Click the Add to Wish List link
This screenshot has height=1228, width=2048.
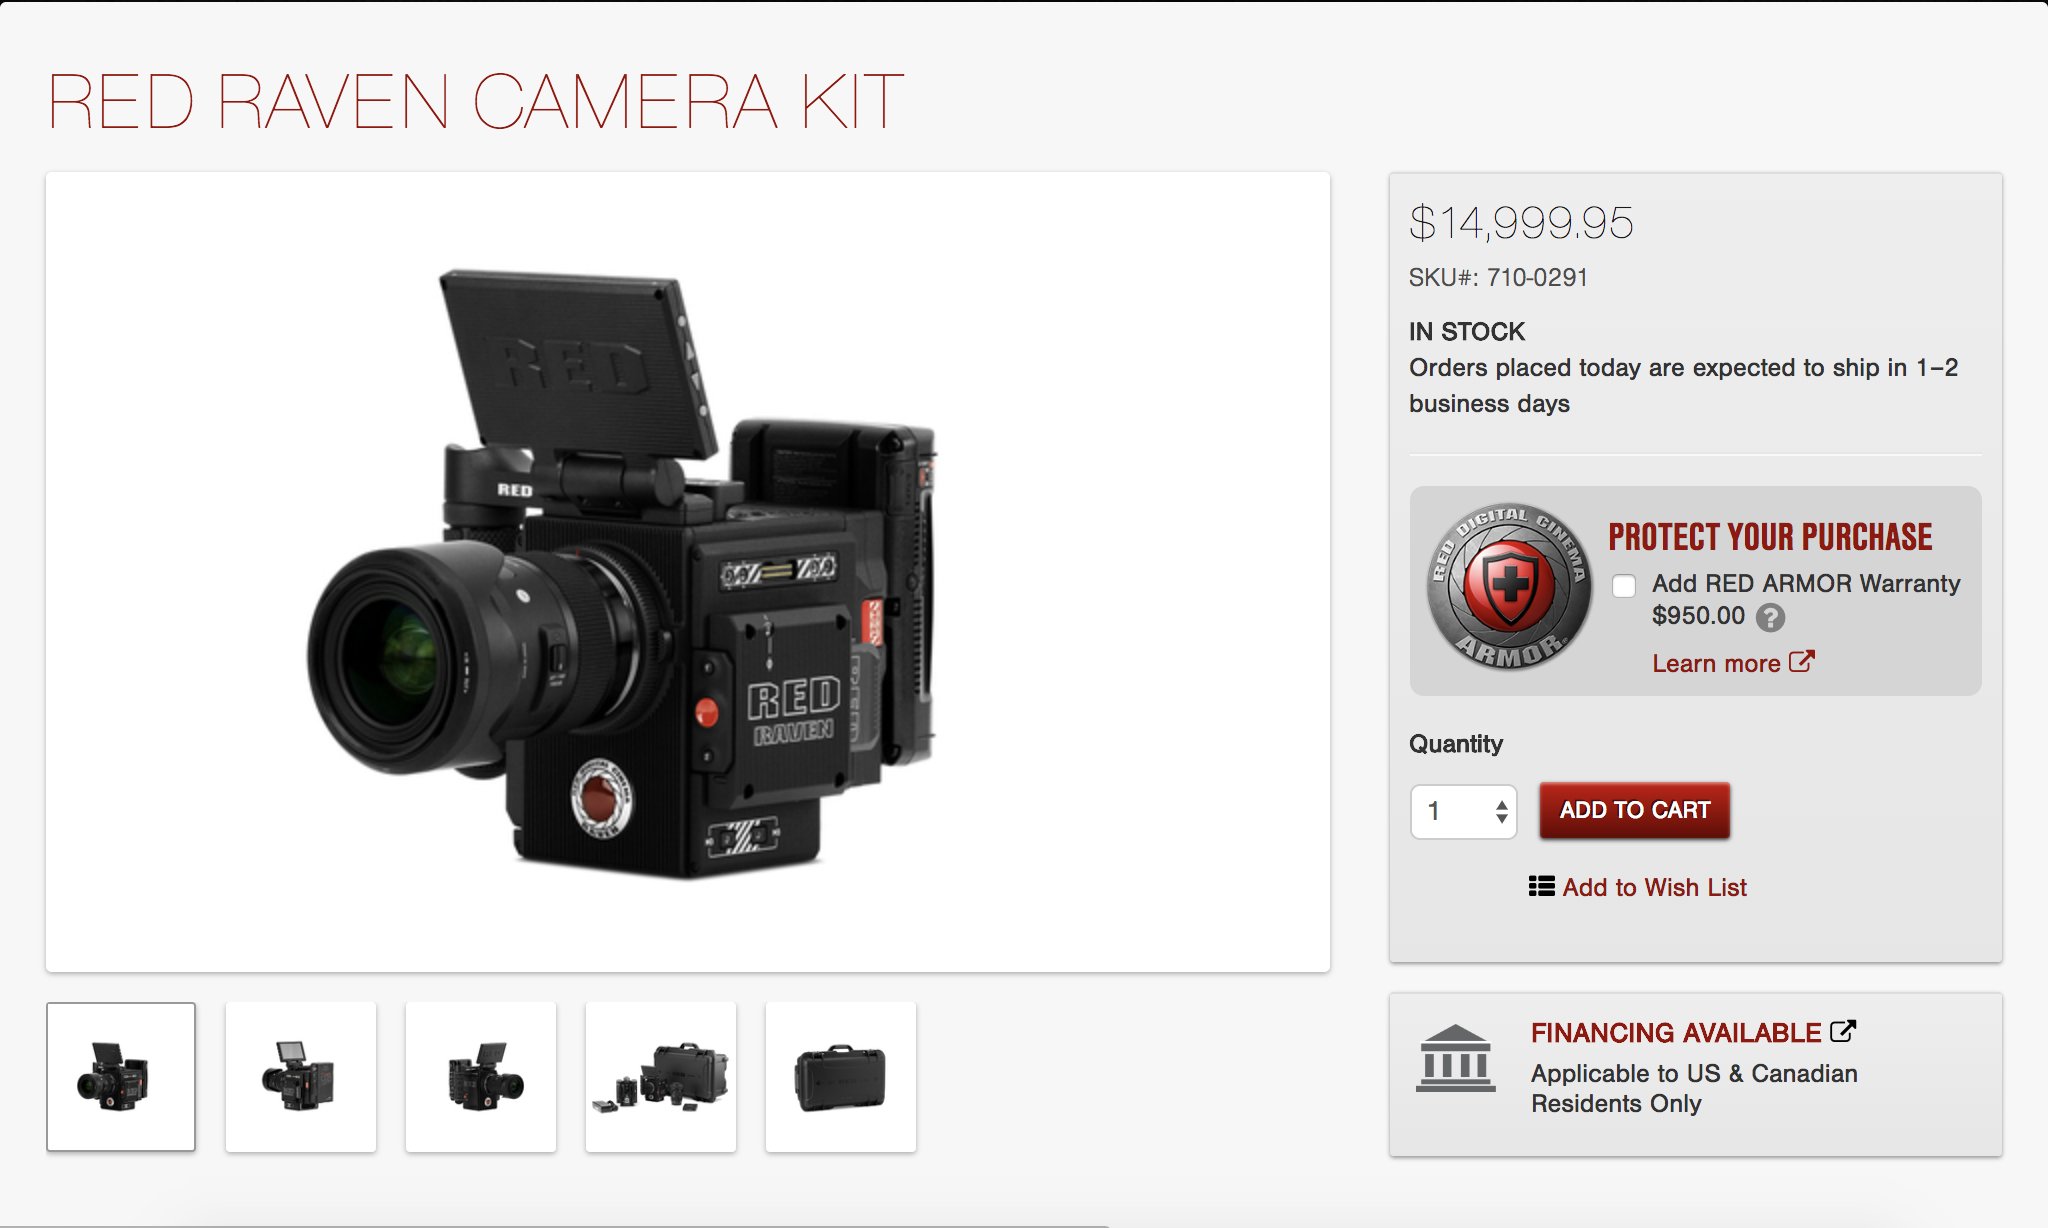[1654, 887]
